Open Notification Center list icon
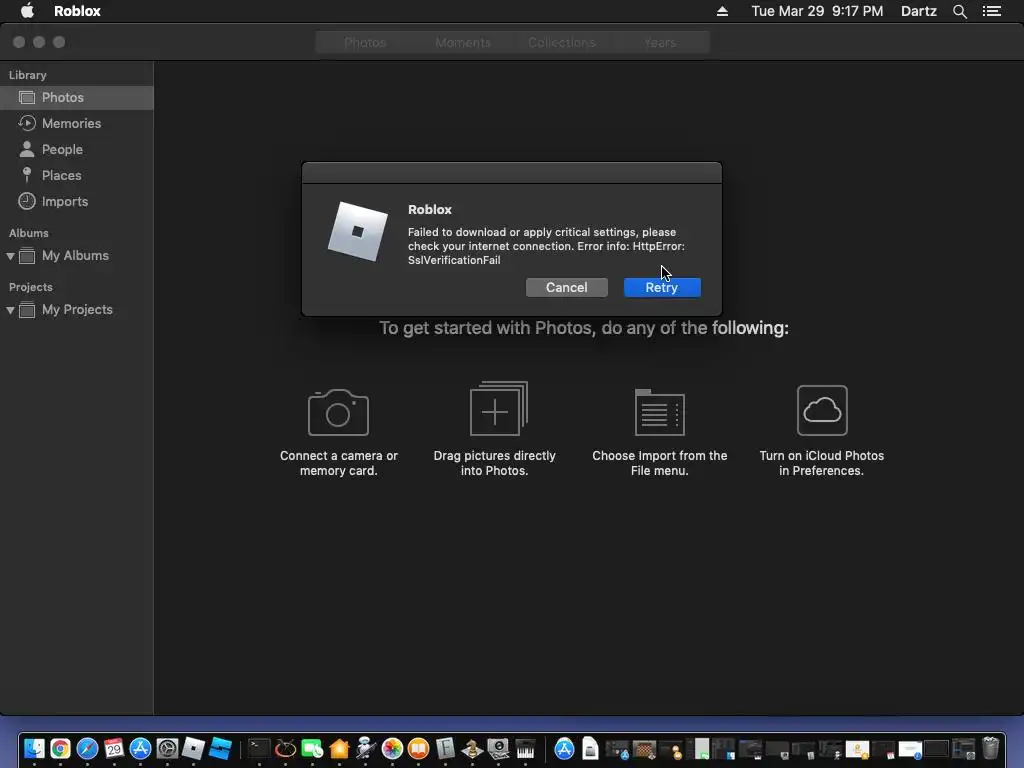 [992, 11]
